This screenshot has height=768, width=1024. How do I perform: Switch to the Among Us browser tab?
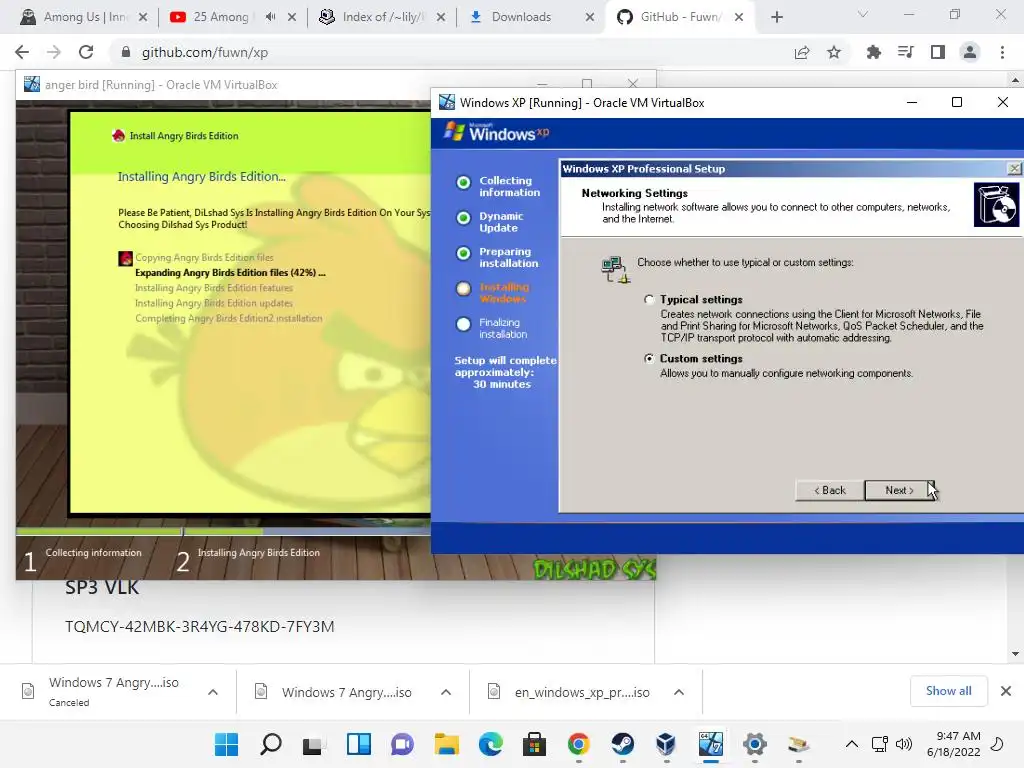[x=82, y=17]
